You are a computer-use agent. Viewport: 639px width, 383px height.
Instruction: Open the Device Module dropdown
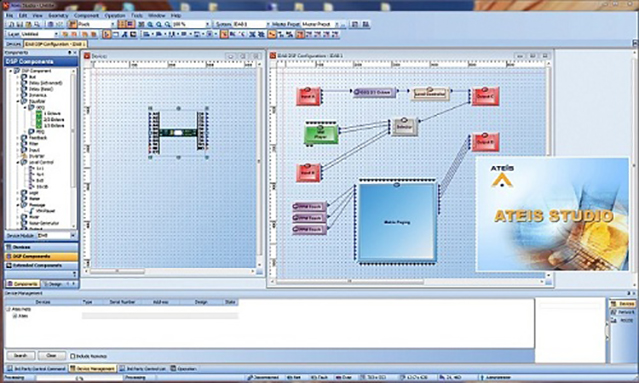click(73, 236)
